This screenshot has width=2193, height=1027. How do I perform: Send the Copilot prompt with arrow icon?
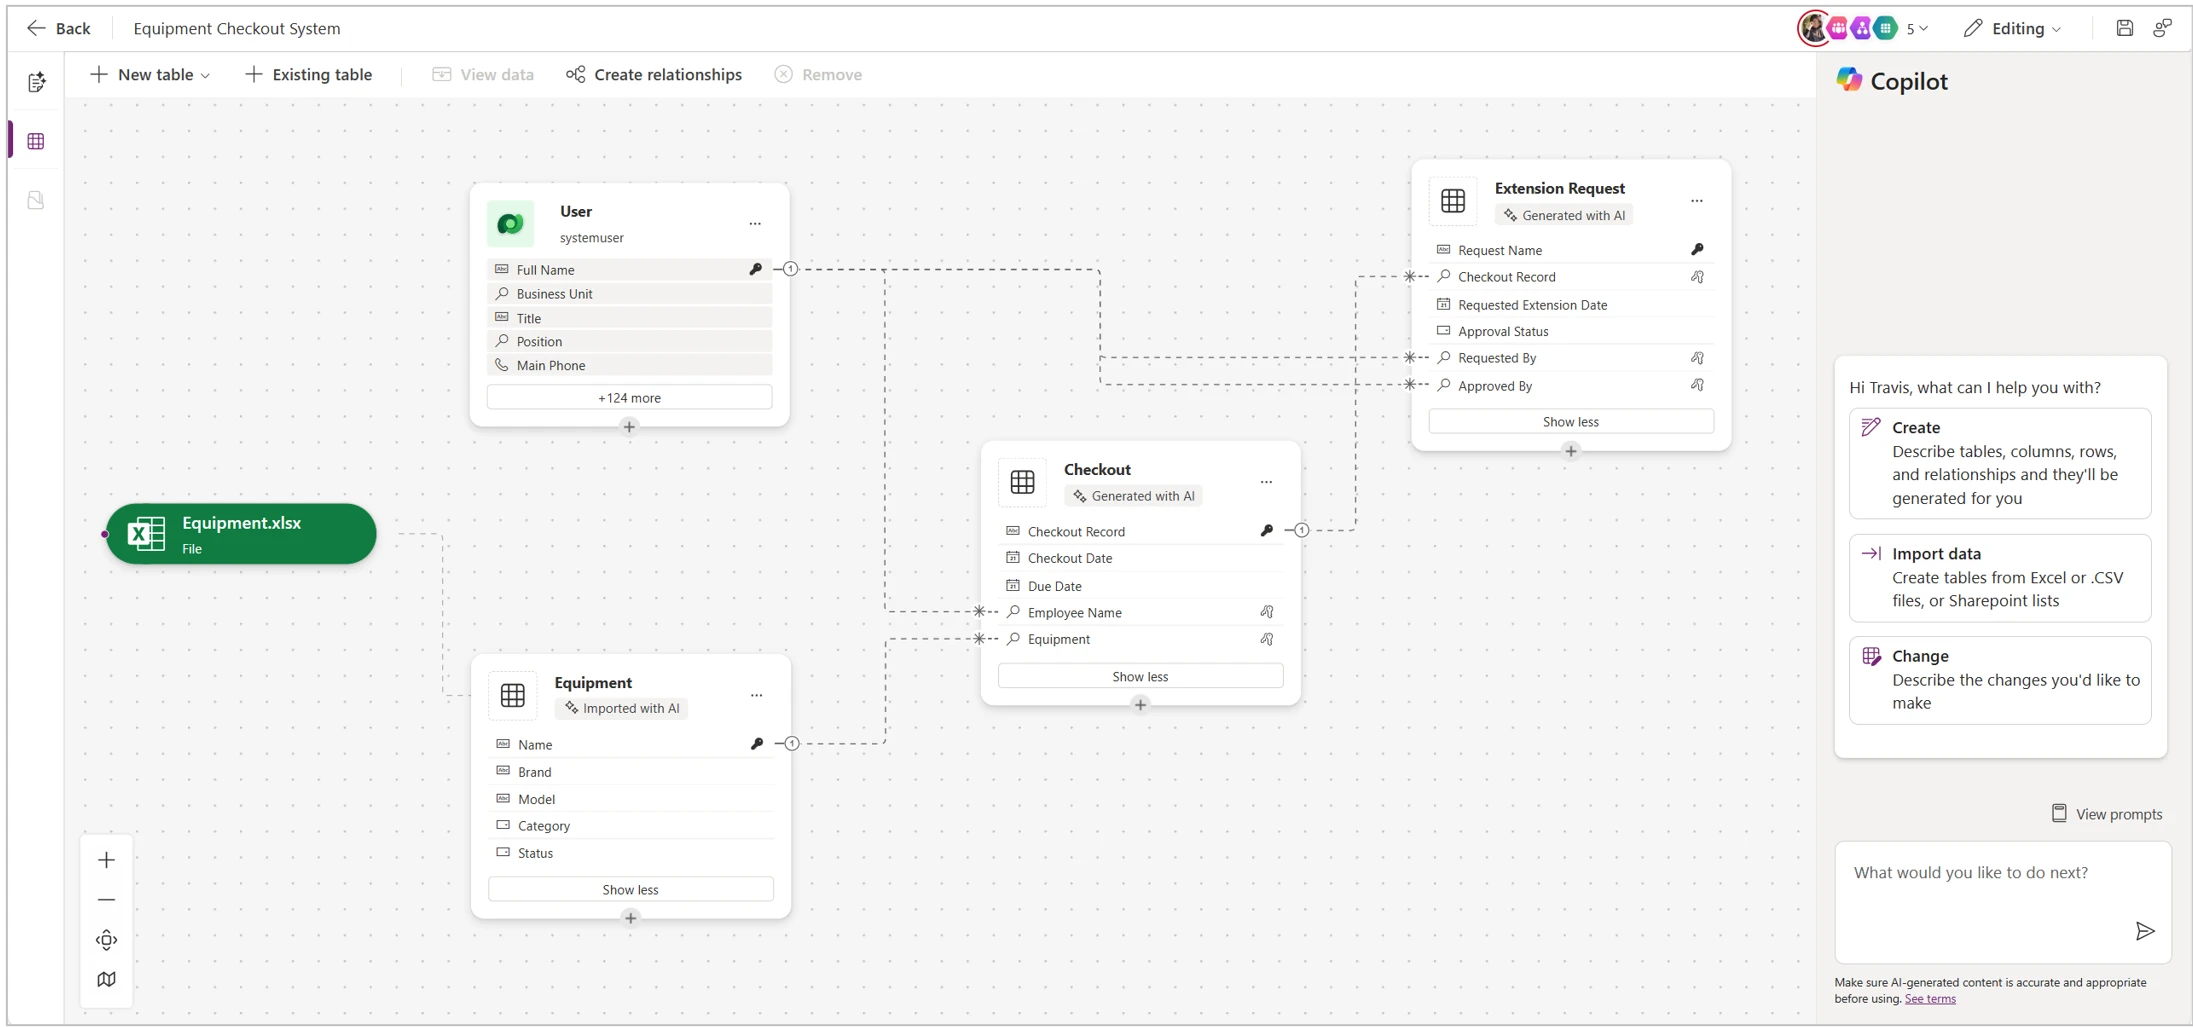point(2144,931)
